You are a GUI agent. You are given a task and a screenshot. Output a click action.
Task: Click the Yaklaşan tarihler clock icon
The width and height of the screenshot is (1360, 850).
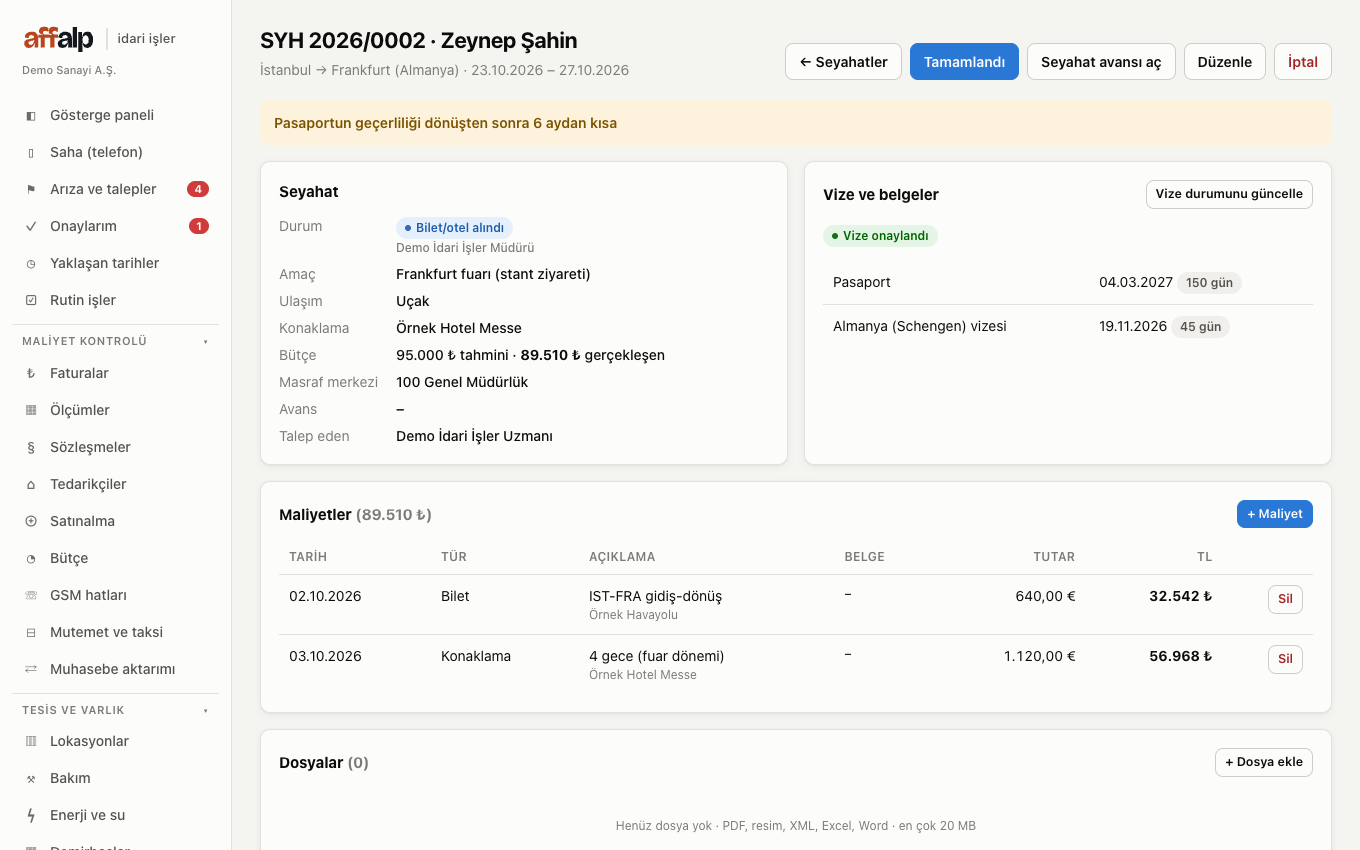pos(31,263)
